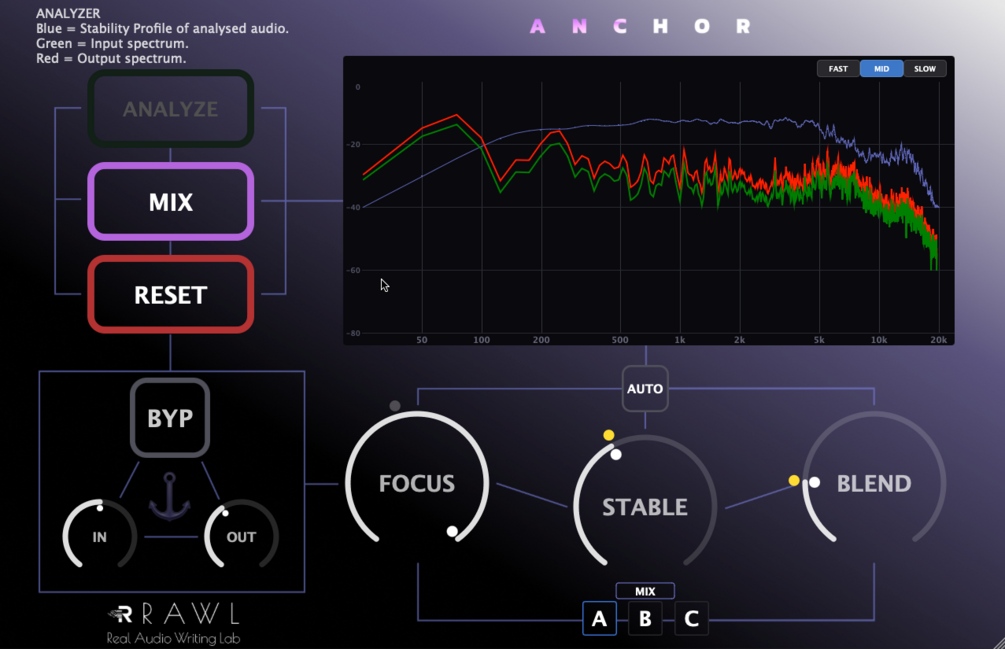This screenshot has width=1005, height=649.
Task: Click the spectrum analyzer graph
Action: pos(649,201)
